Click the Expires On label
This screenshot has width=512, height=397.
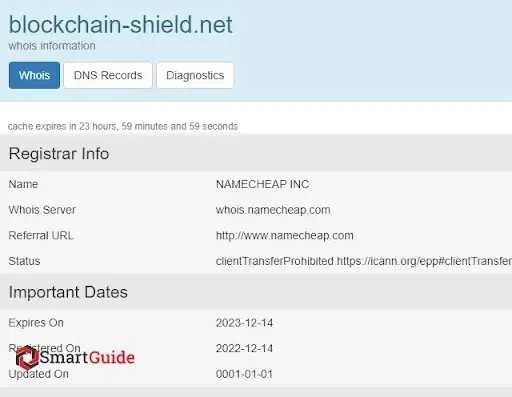tap(36, 323)
